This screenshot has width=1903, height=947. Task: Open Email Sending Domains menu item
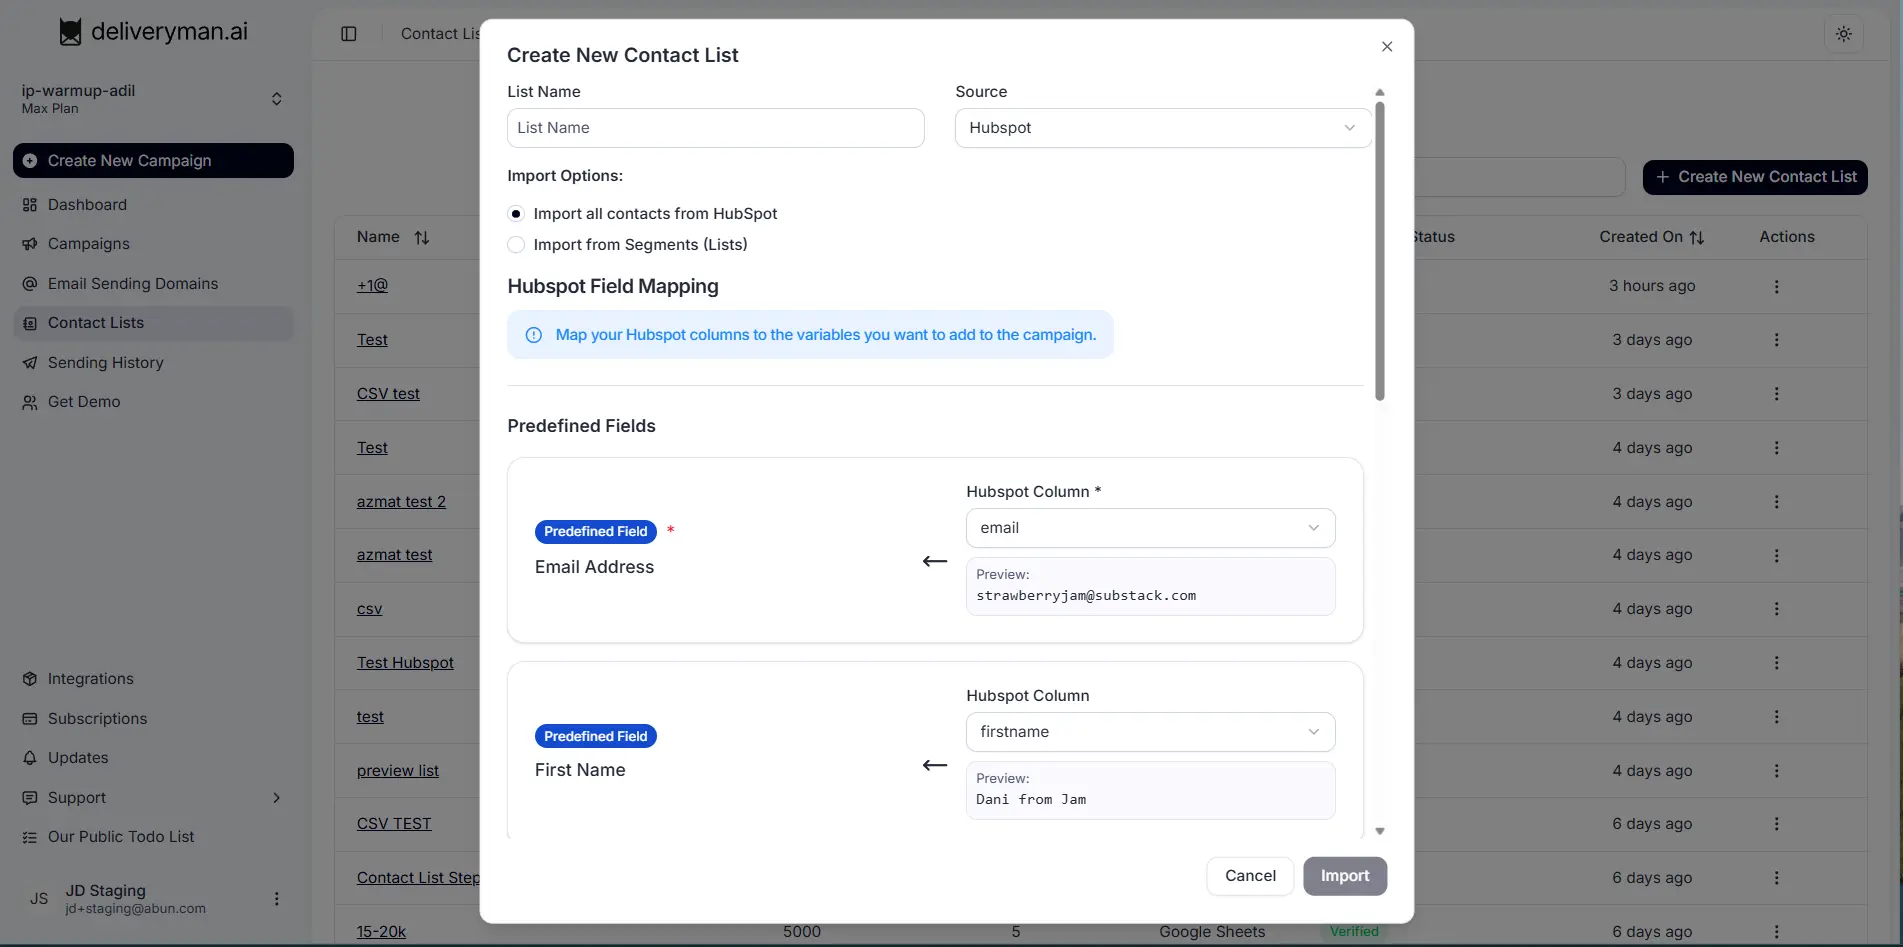(x=132, y=284)
